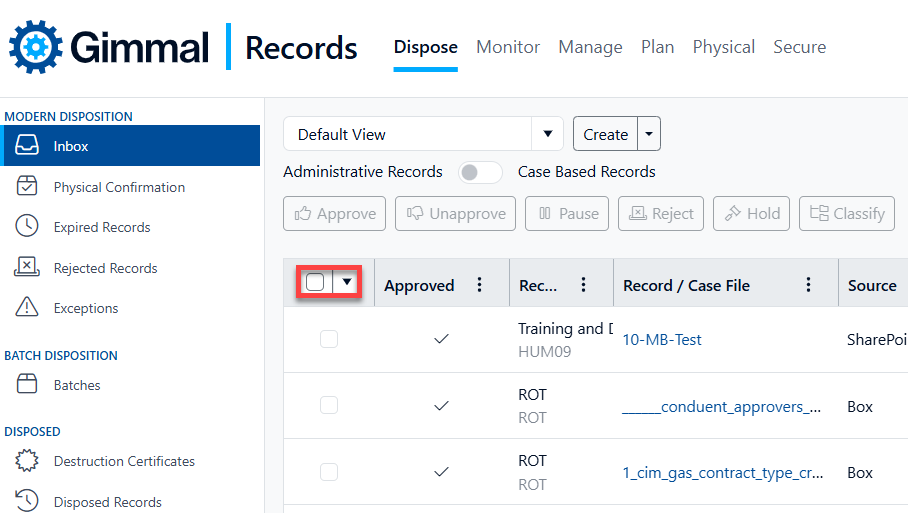This screenshot has width=908, height=513.
Task: Click the Create button
Action: (x=605, y=134)
